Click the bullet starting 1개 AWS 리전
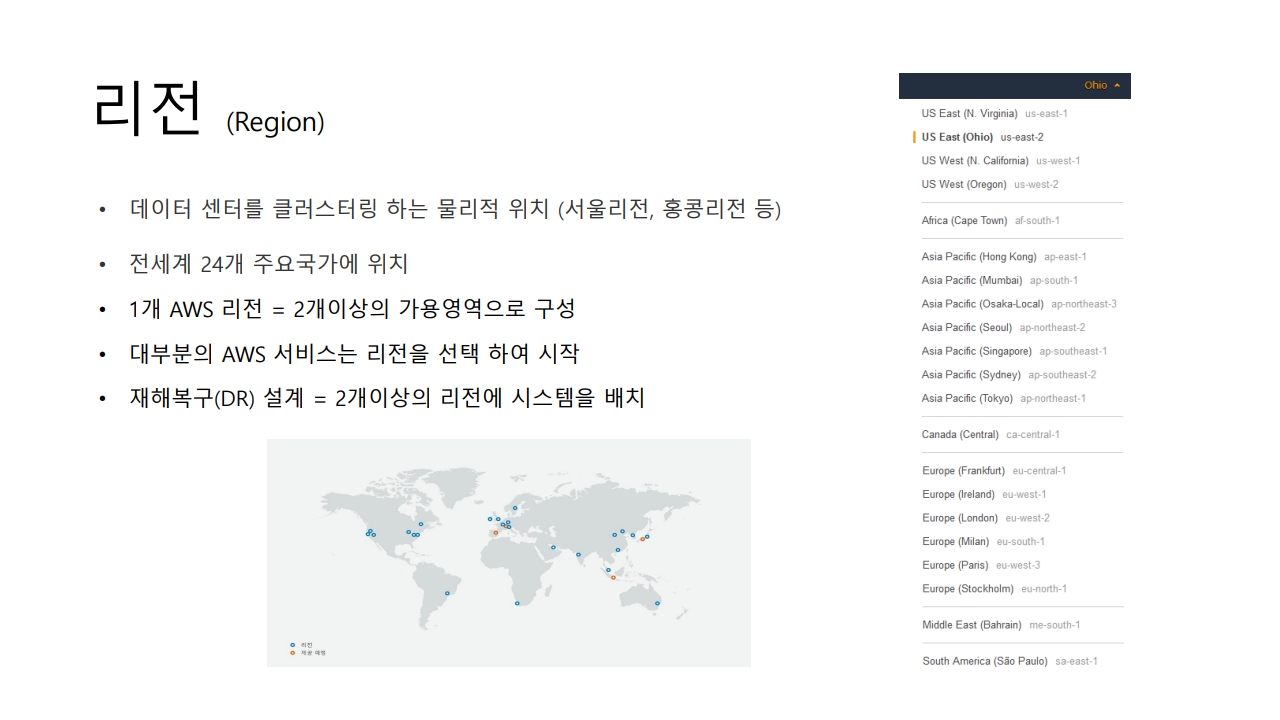The image size is (1280, 720). 352,309
